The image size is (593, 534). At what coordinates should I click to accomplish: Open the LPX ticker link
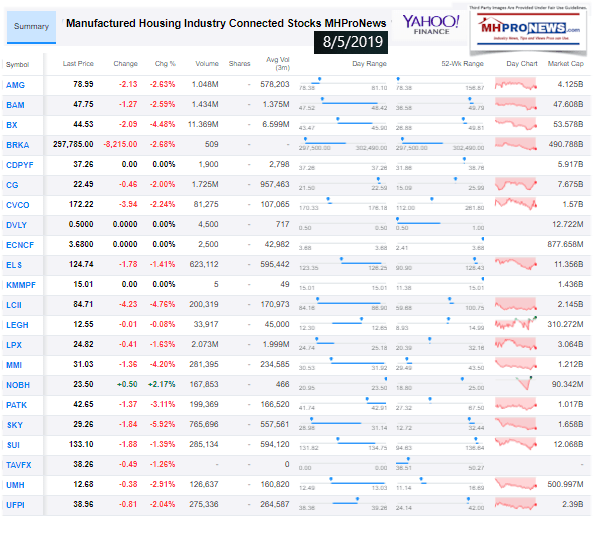tap(14, 345)
